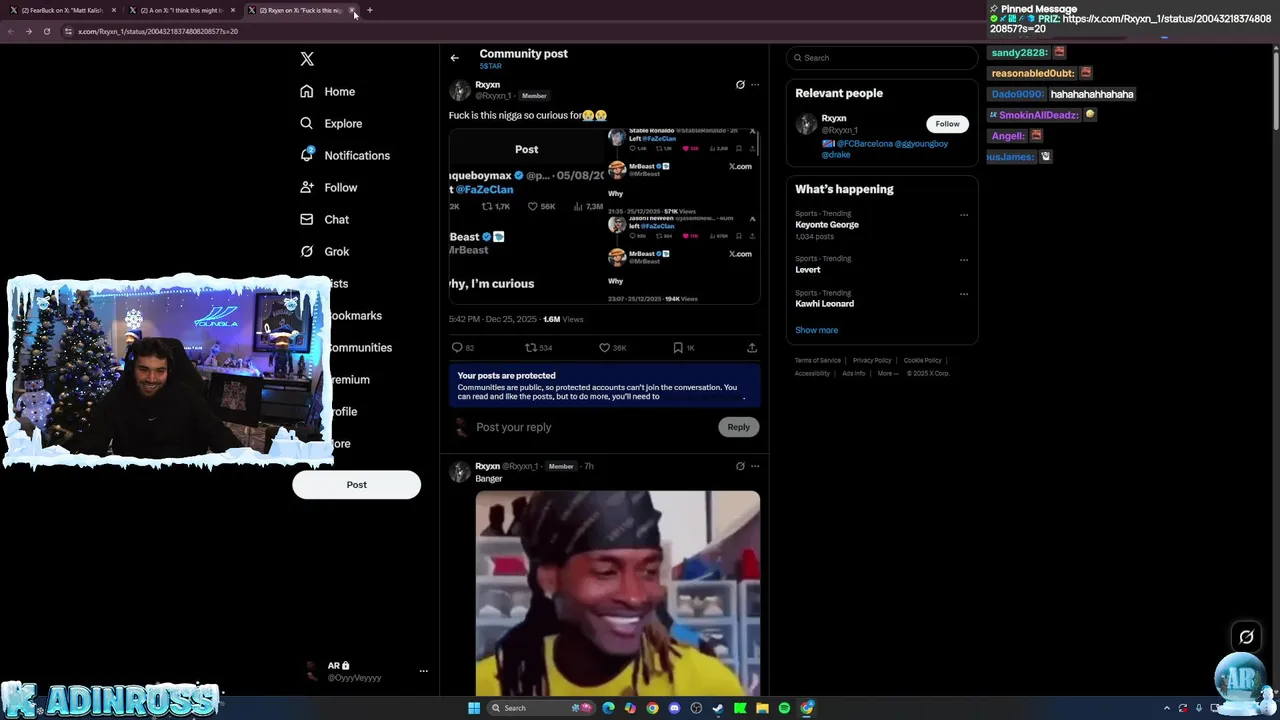
Task: Open the Levert trending topic
Action: 808,270
